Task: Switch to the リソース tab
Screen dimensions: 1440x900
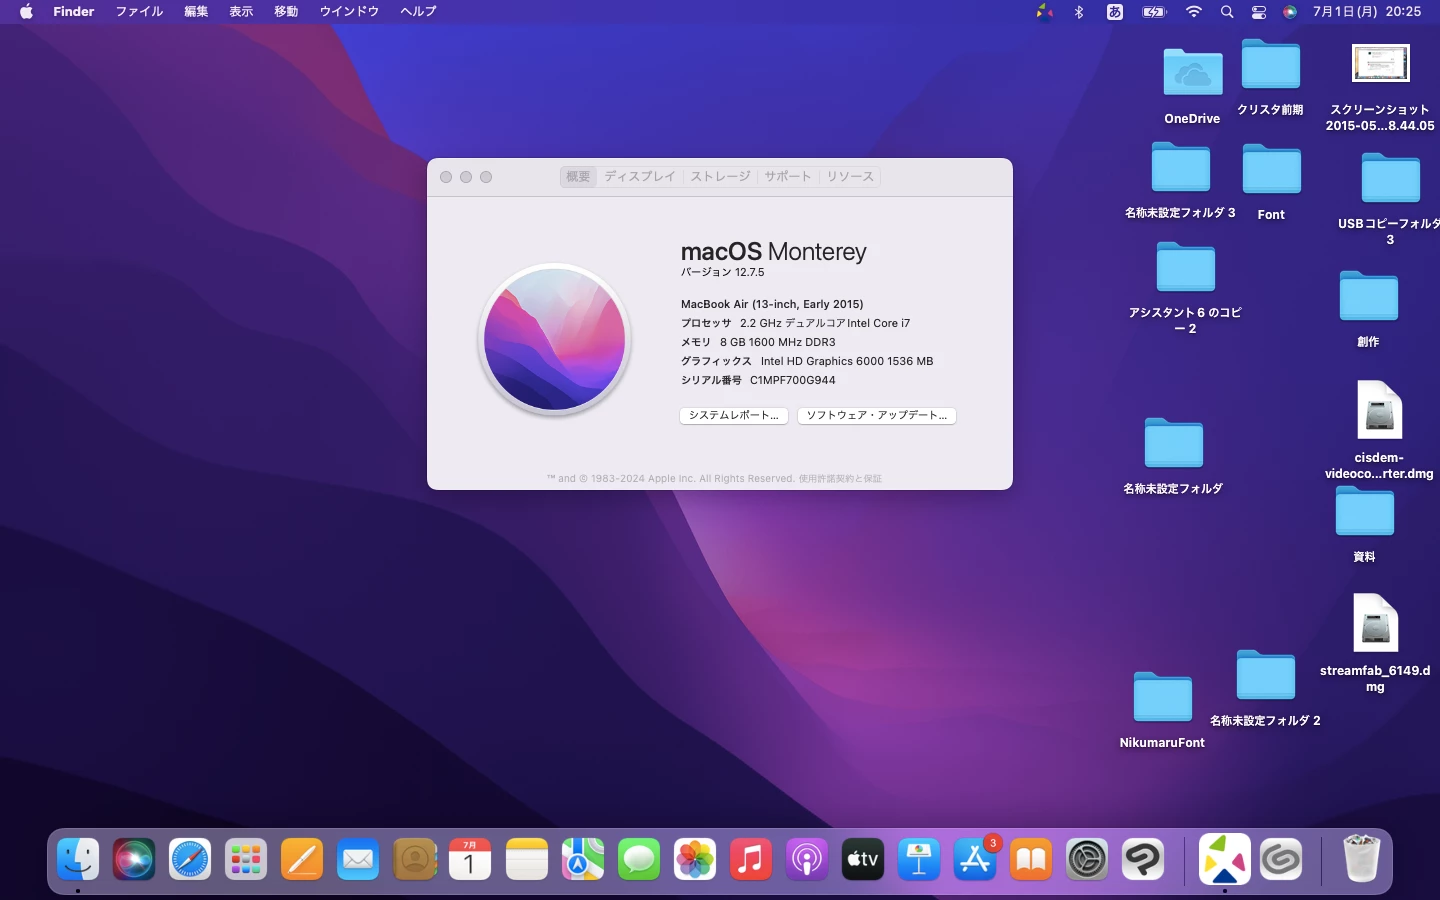Action: coord(850,176)
